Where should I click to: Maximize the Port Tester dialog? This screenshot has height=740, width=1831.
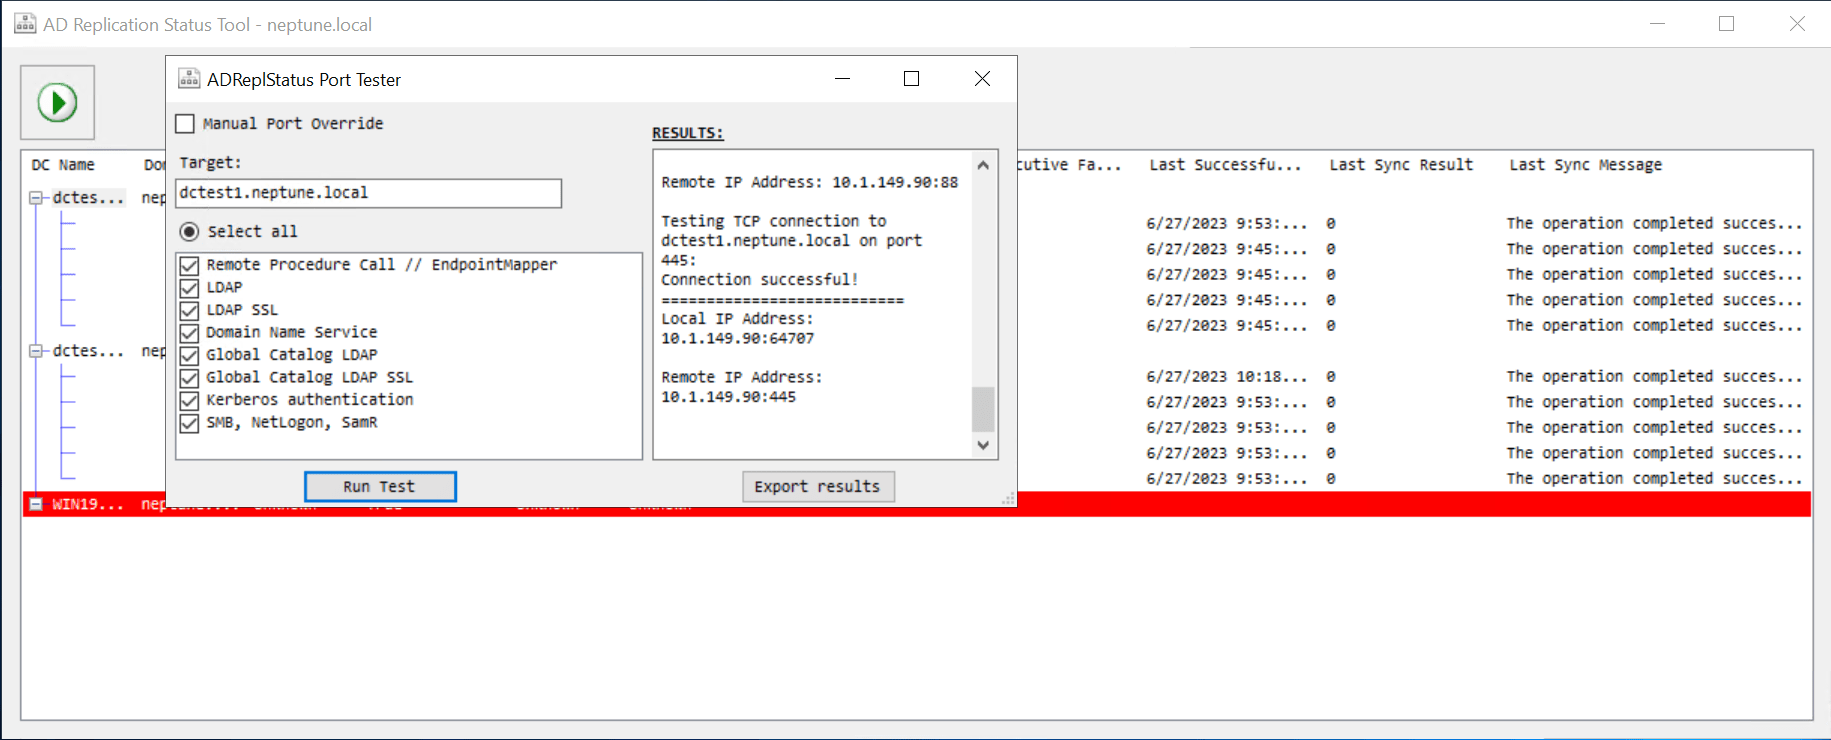click(911, 79)
